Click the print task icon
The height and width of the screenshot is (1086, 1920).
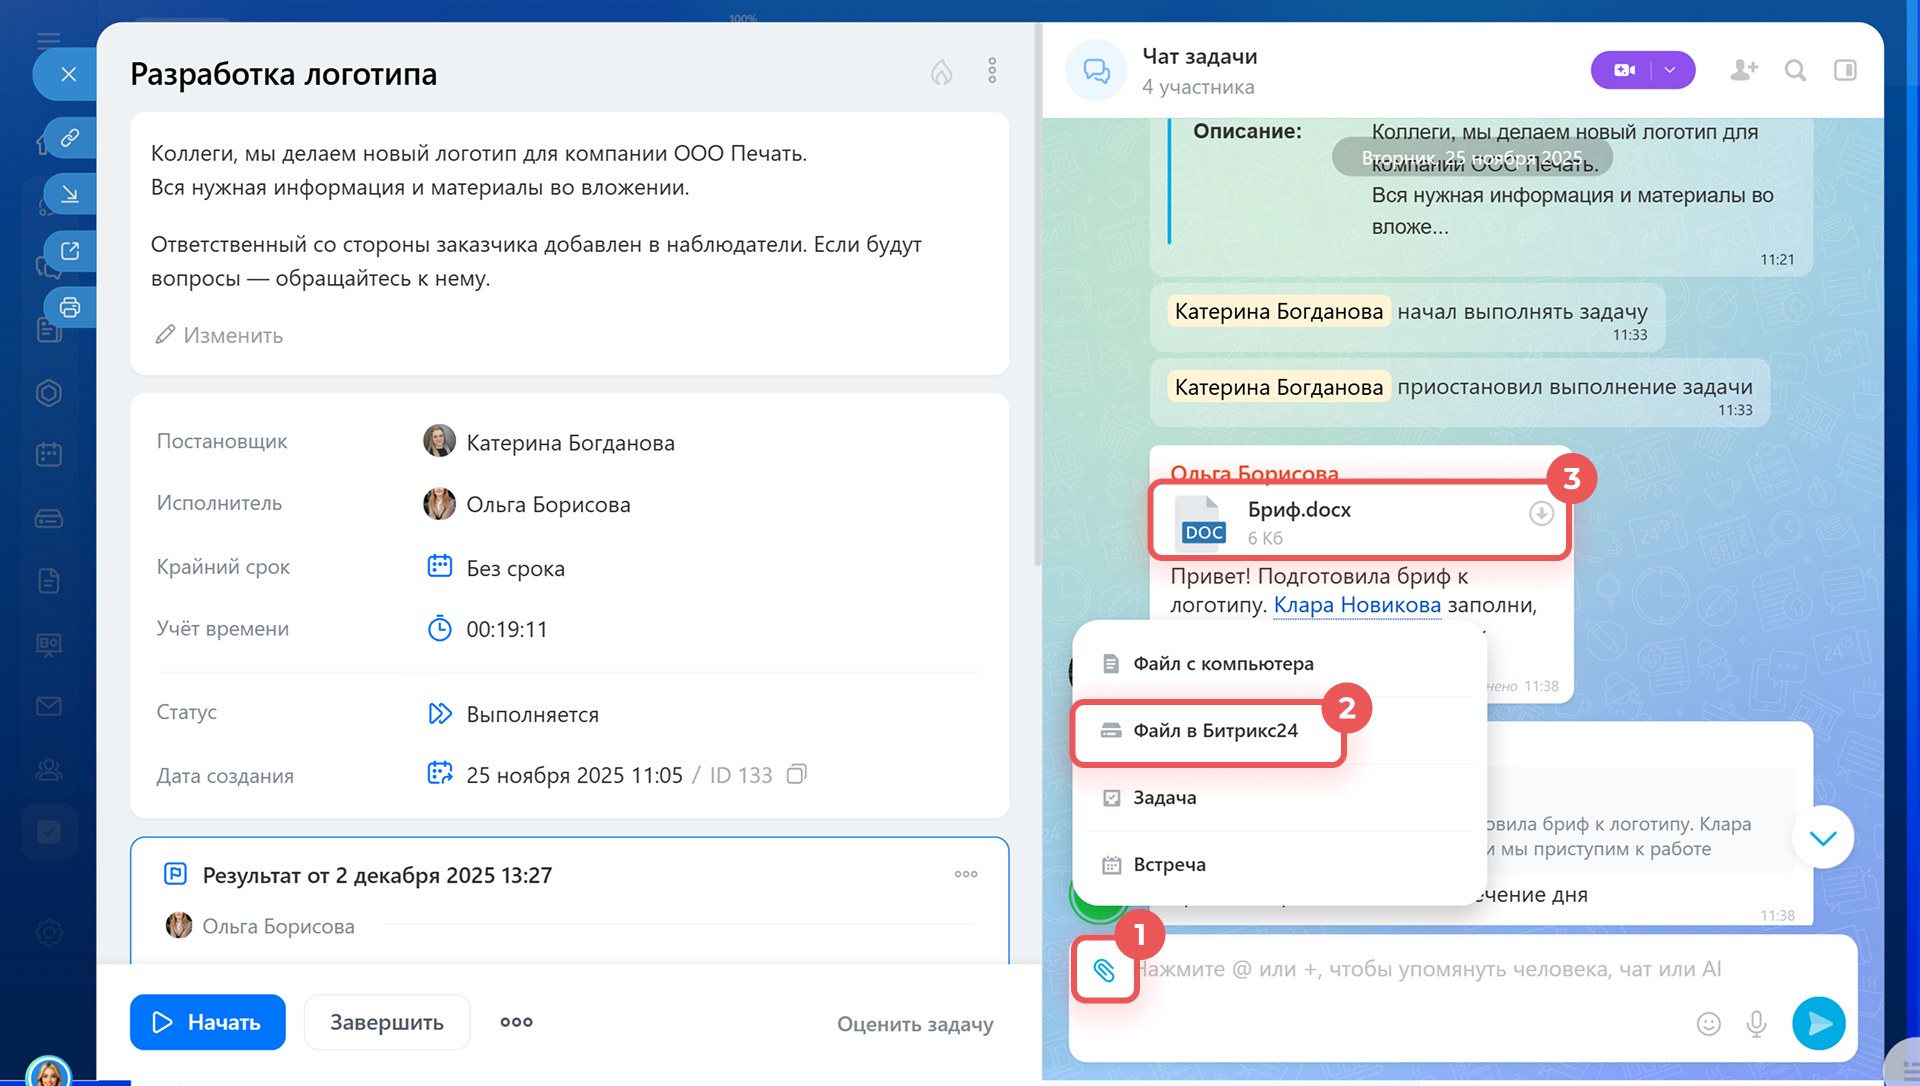point(70,307)
